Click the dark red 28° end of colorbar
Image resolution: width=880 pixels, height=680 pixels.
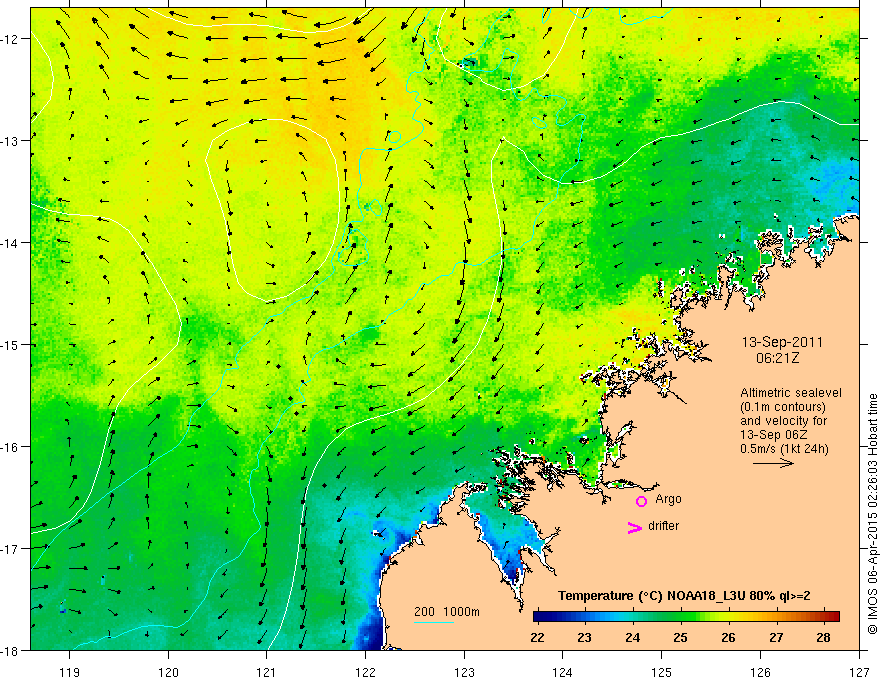[833, 616]
